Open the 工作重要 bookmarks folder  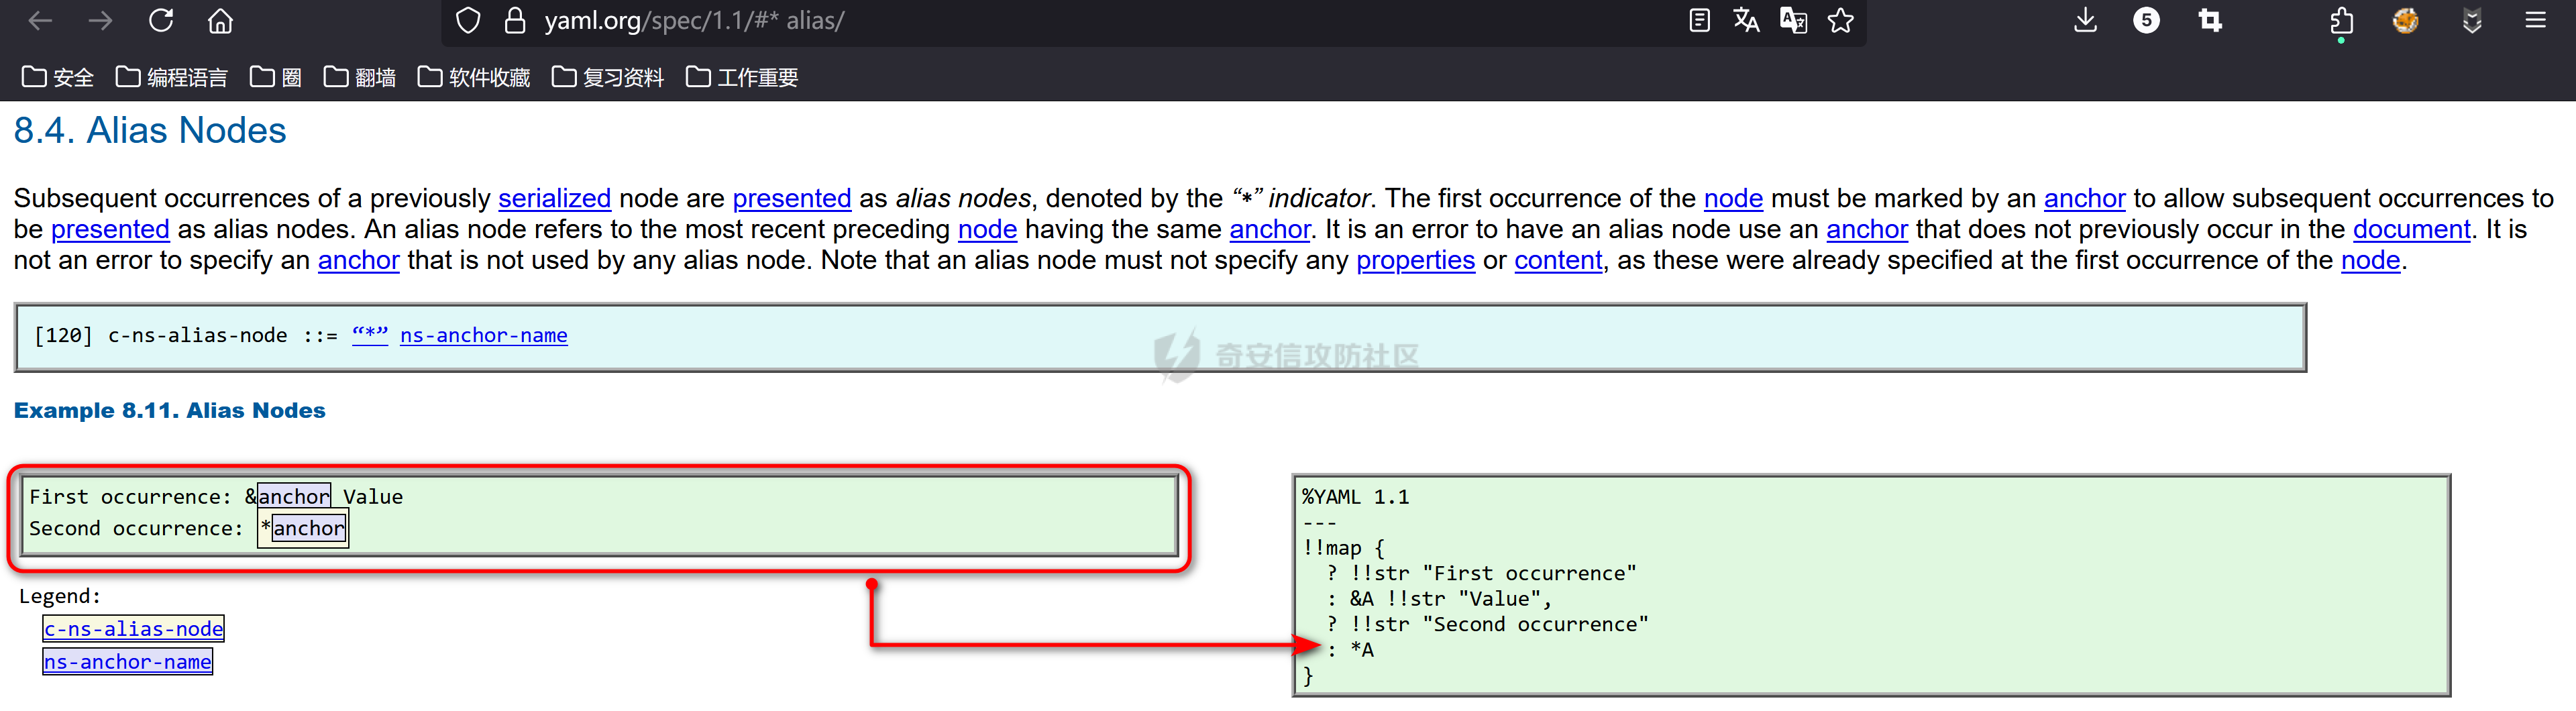742,77
